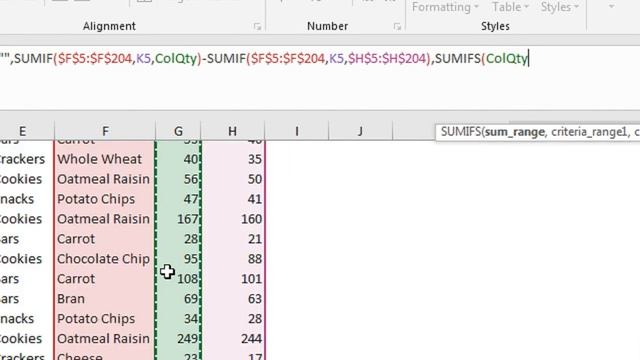Select the Cheese cell in column F
This screenshot has height=360, width=640.
[x=104, y=355]
